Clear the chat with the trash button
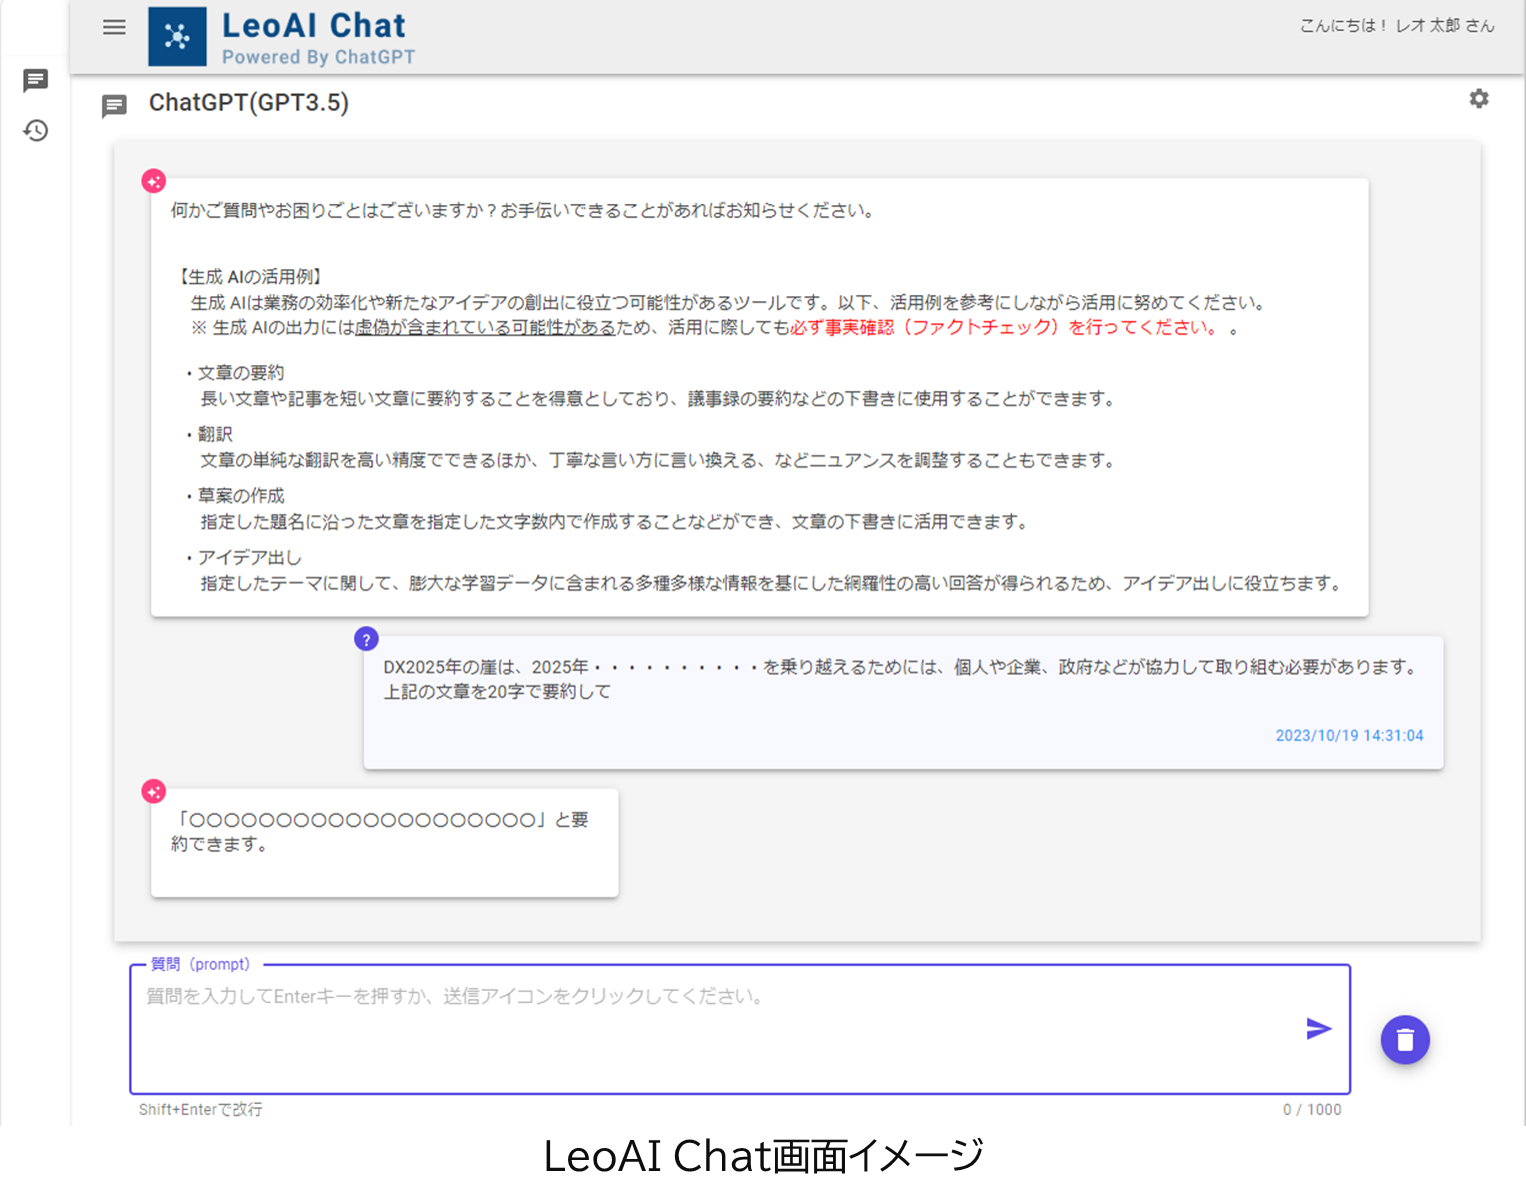Image resolution: width=1526 pixels, height=1199 pixels. click(x=1405, y=1040)
